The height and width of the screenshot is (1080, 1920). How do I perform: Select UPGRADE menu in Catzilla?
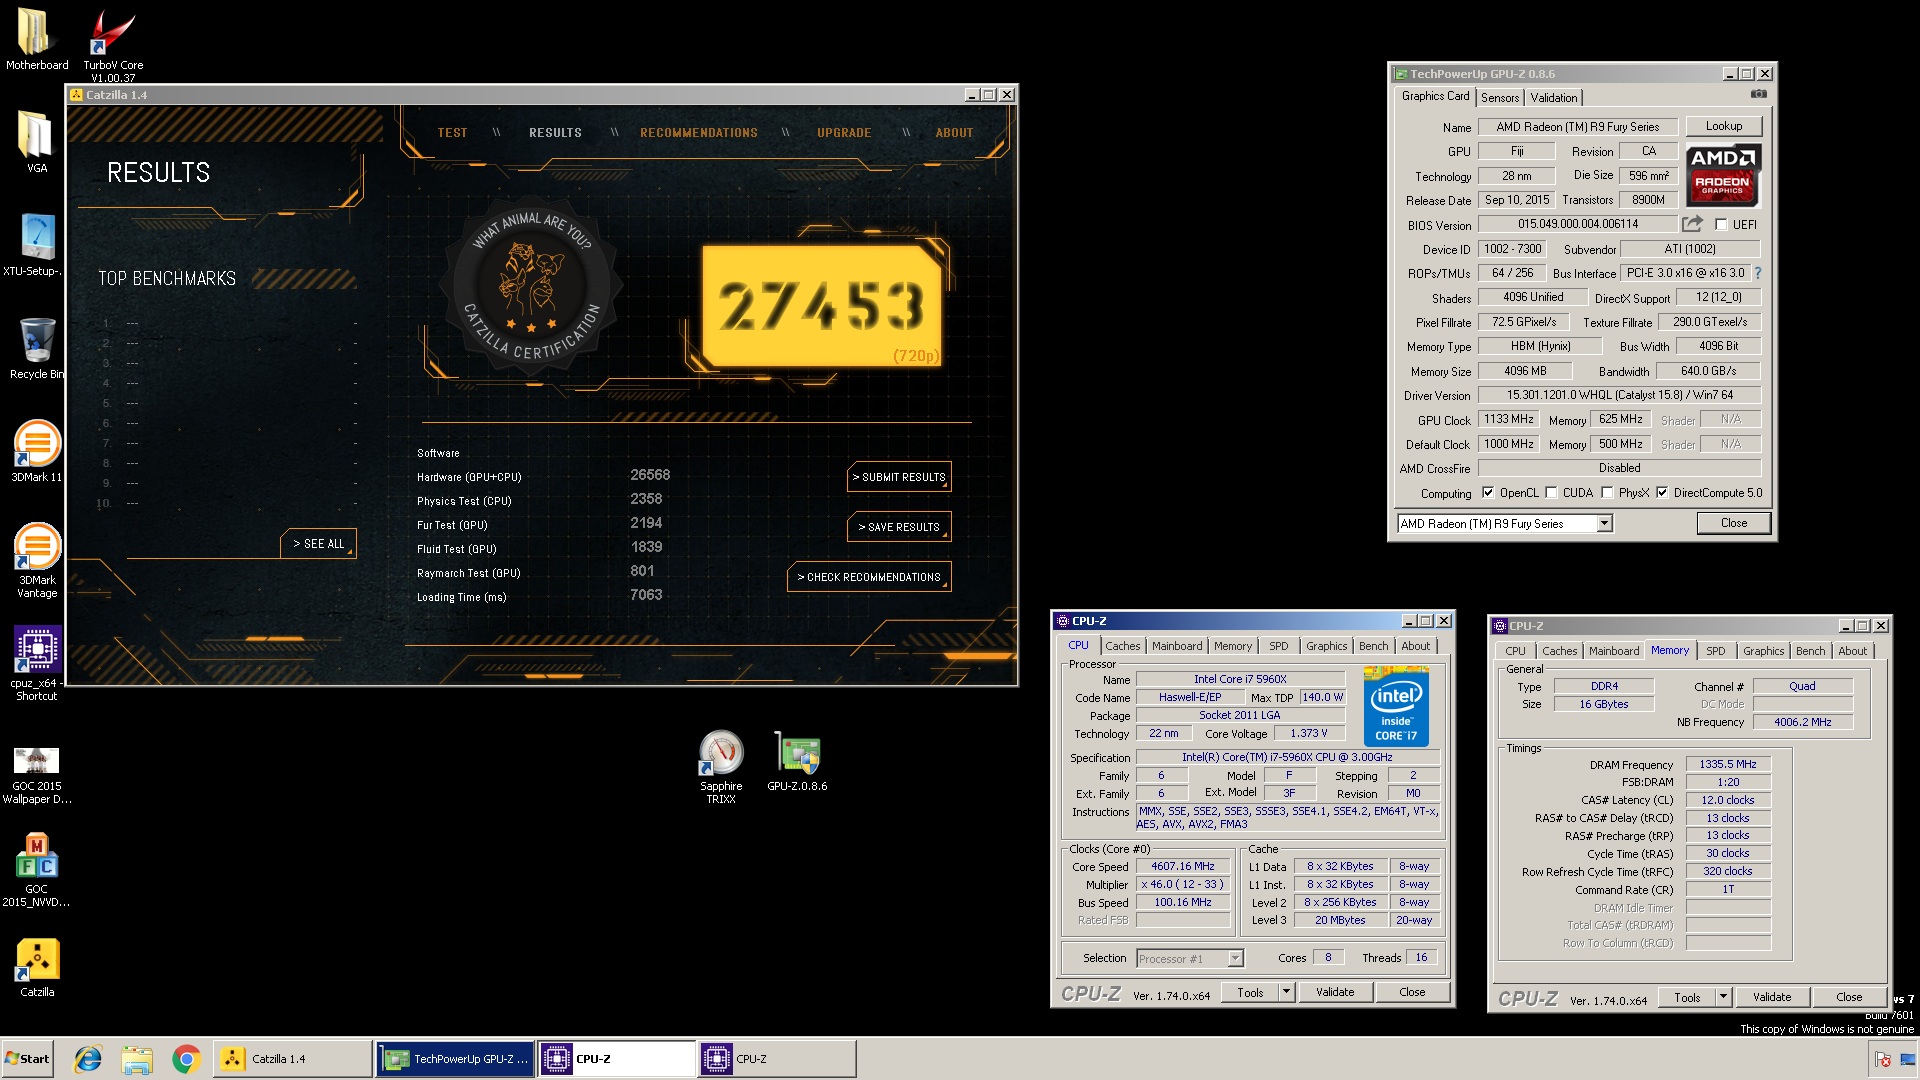click(x=844, y=133)
